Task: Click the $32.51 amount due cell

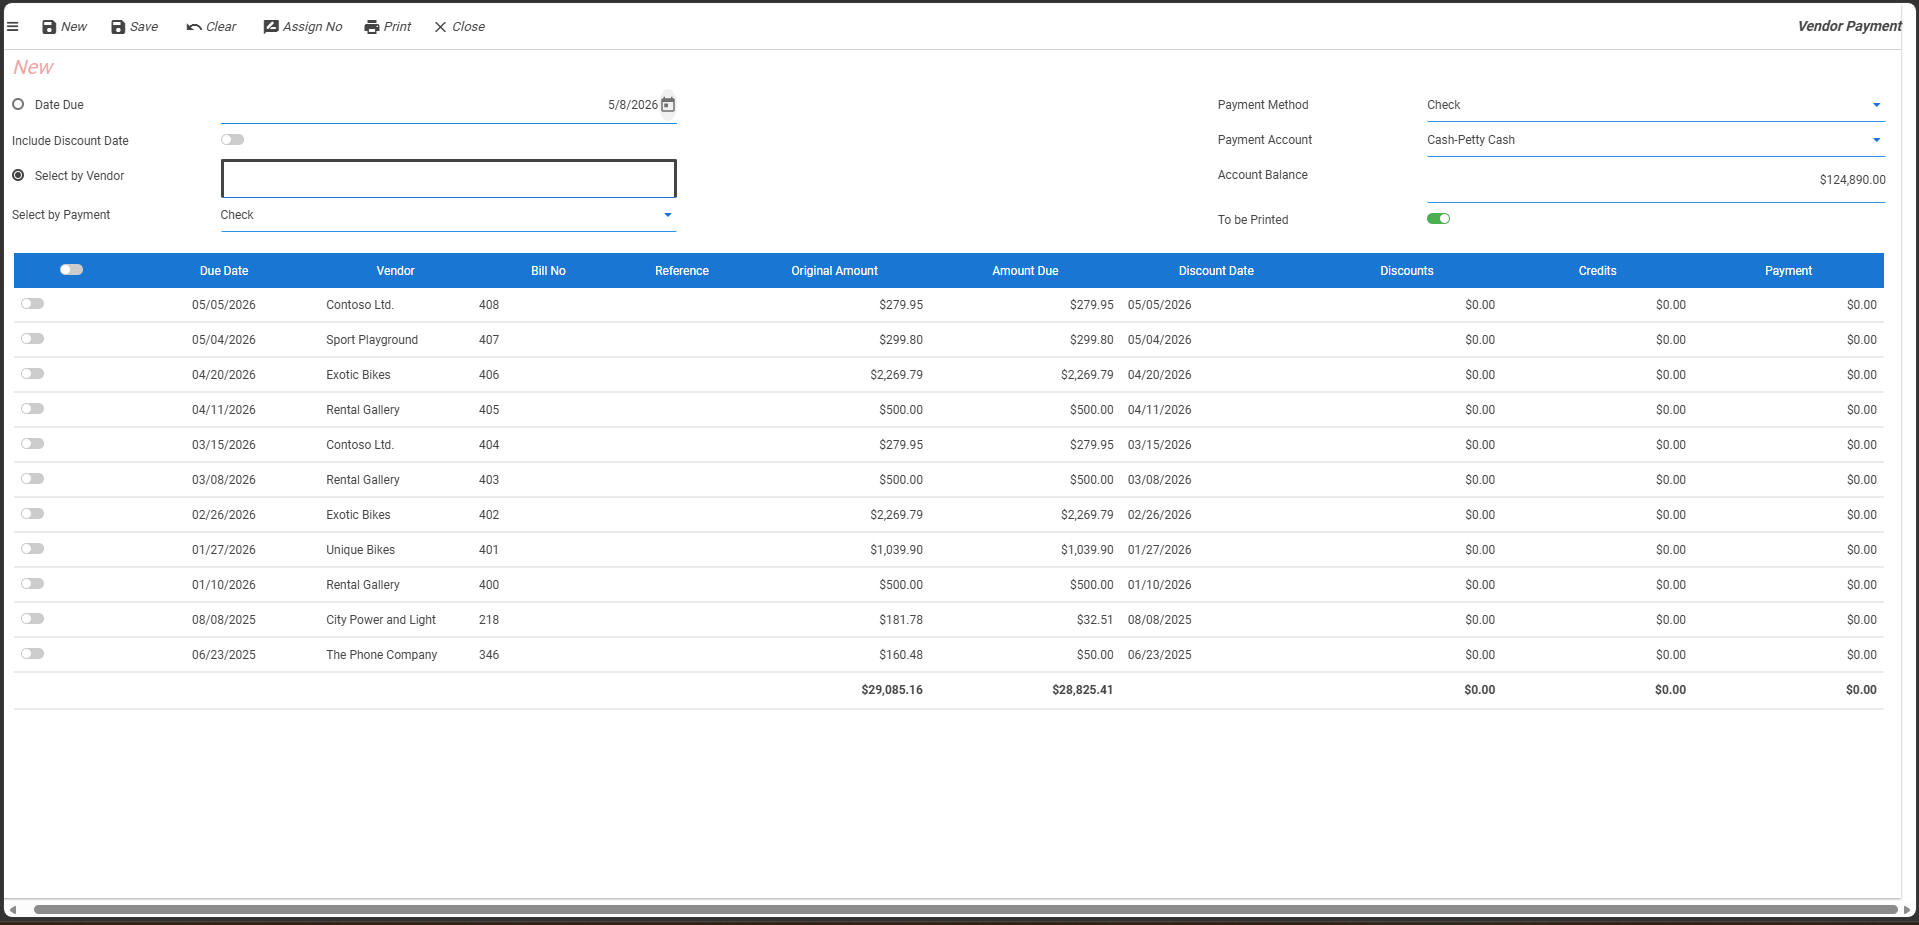Action: click(1094, 620)
